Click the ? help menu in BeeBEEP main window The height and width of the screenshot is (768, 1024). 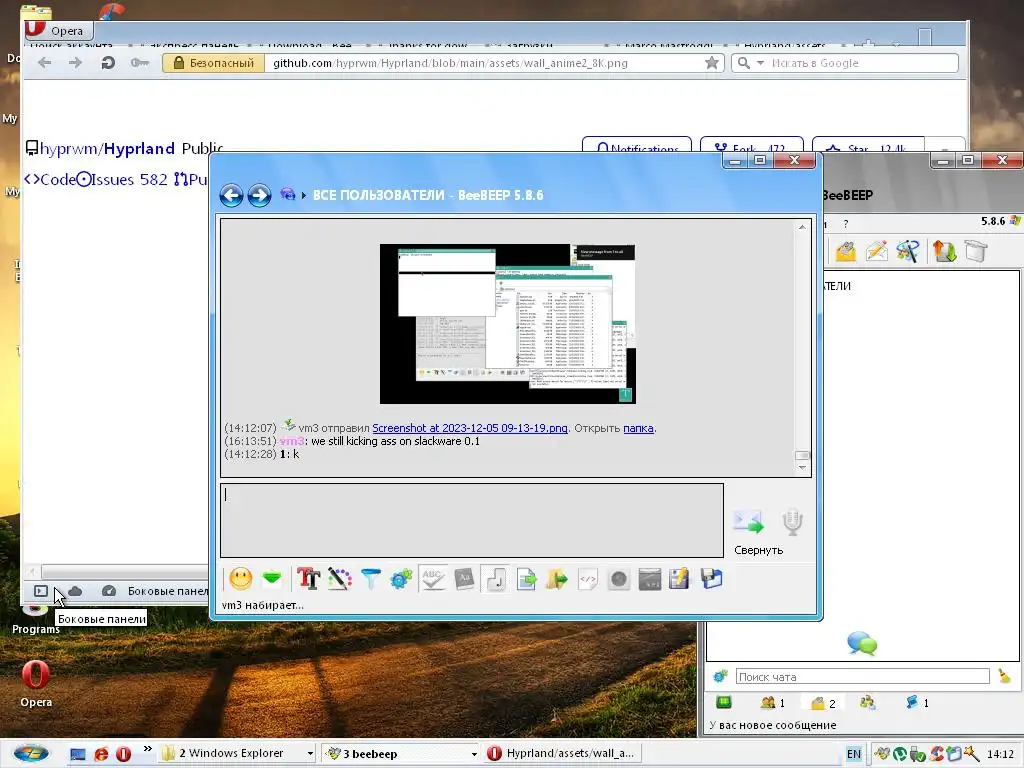846,224
